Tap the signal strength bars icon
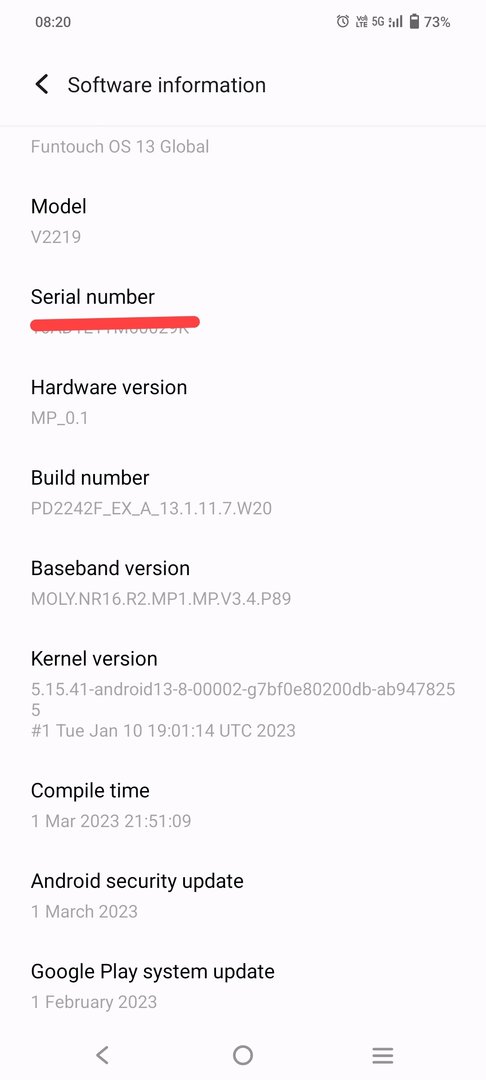Viewport: 486px width, 1080px height. coord(395,22)
